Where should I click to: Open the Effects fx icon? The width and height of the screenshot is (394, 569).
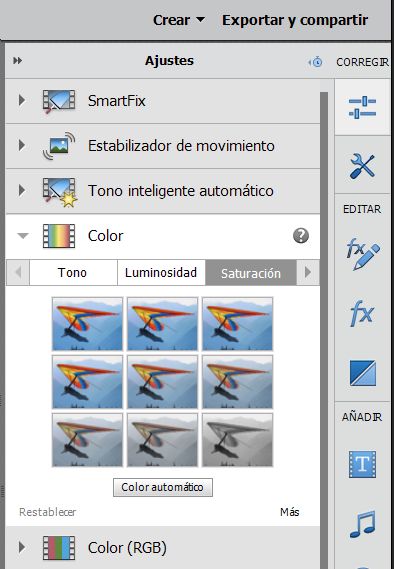pos(362,313)
